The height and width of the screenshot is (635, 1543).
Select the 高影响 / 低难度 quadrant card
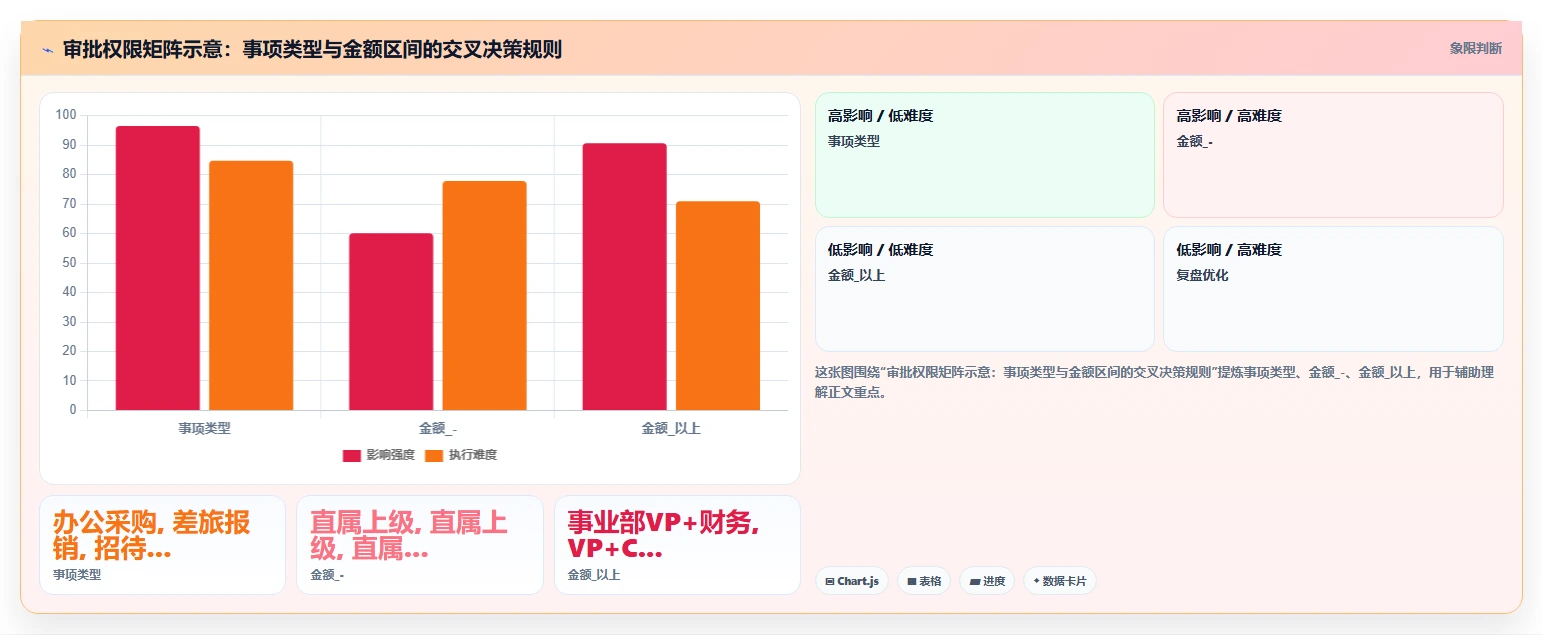[985, 155]
